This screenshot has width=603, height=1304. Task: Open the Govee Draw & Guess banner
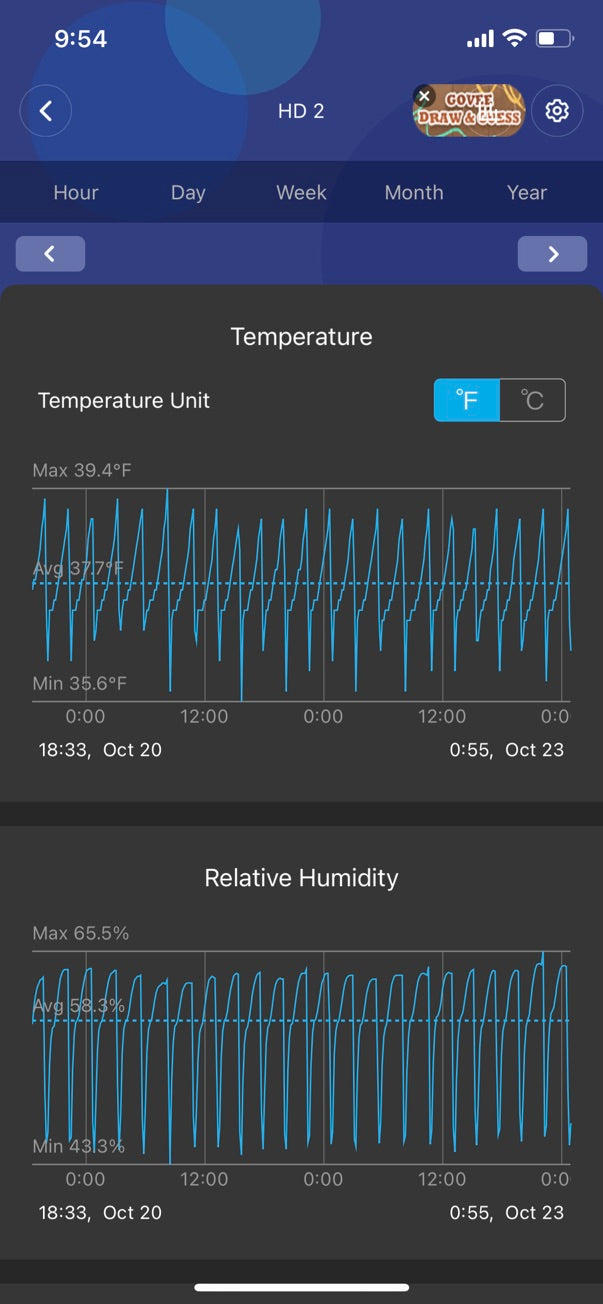coord(476,113)
